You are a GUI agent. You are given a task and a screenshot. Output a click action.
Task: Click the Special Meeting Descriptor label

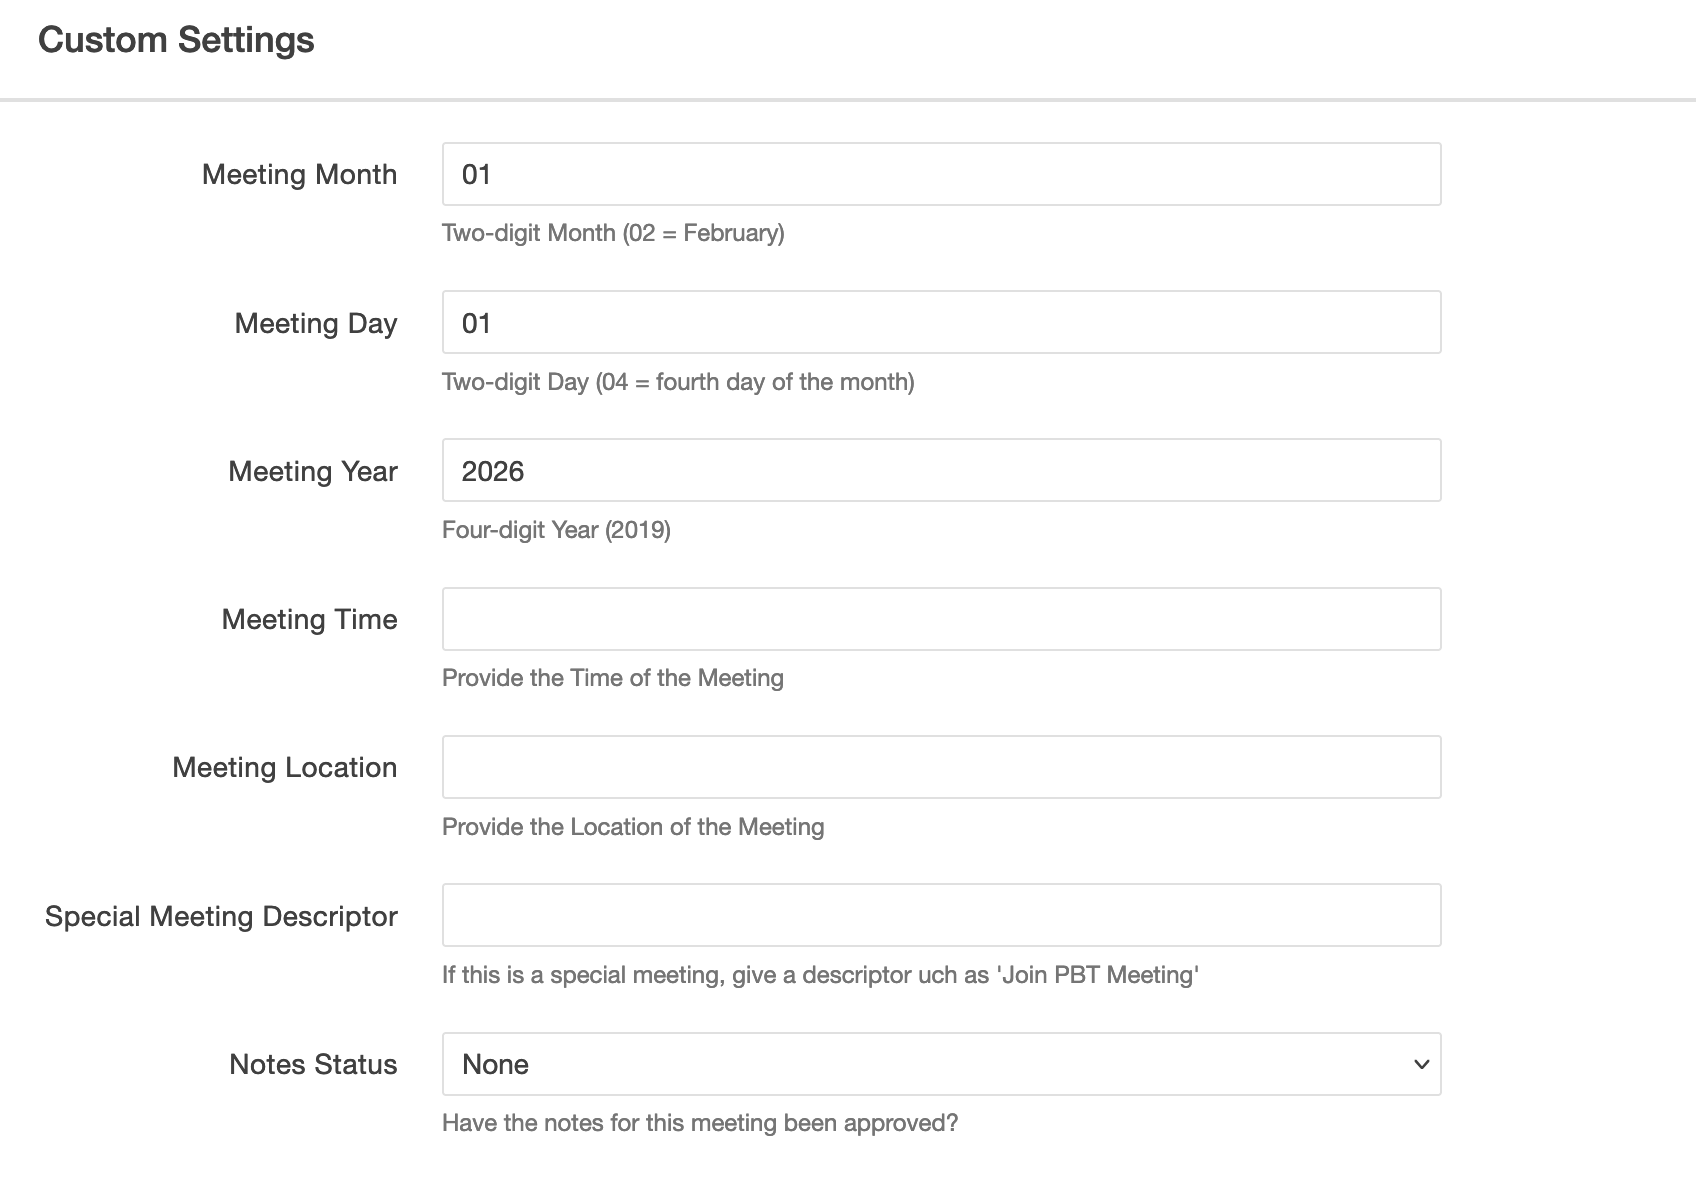coord(221,916)
